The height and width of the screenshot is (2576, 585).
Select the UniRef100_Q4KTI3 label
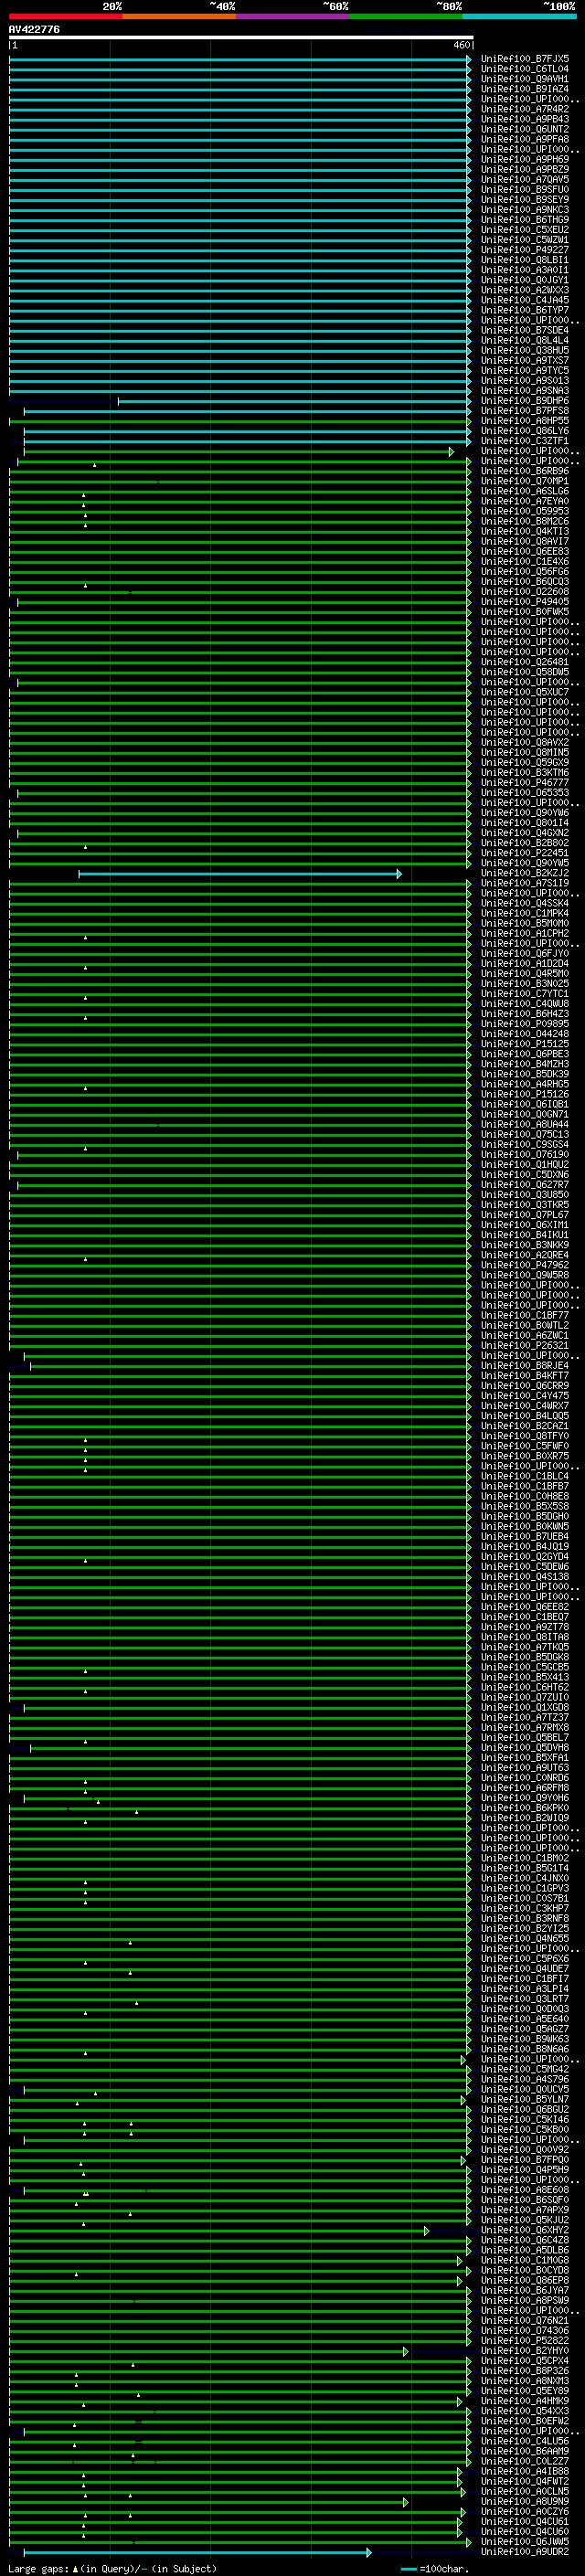click(x=524, y=531)
